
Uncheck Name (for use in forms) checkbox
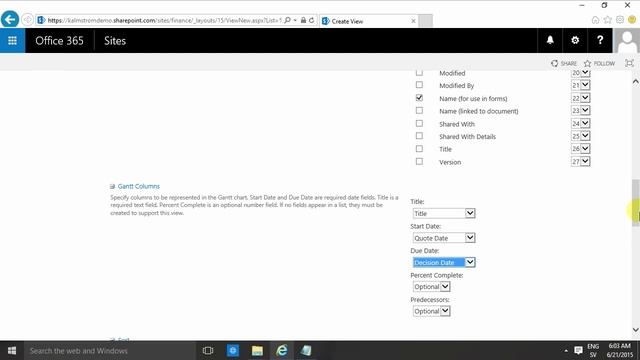pyautogui.click(x=419, y=98)
